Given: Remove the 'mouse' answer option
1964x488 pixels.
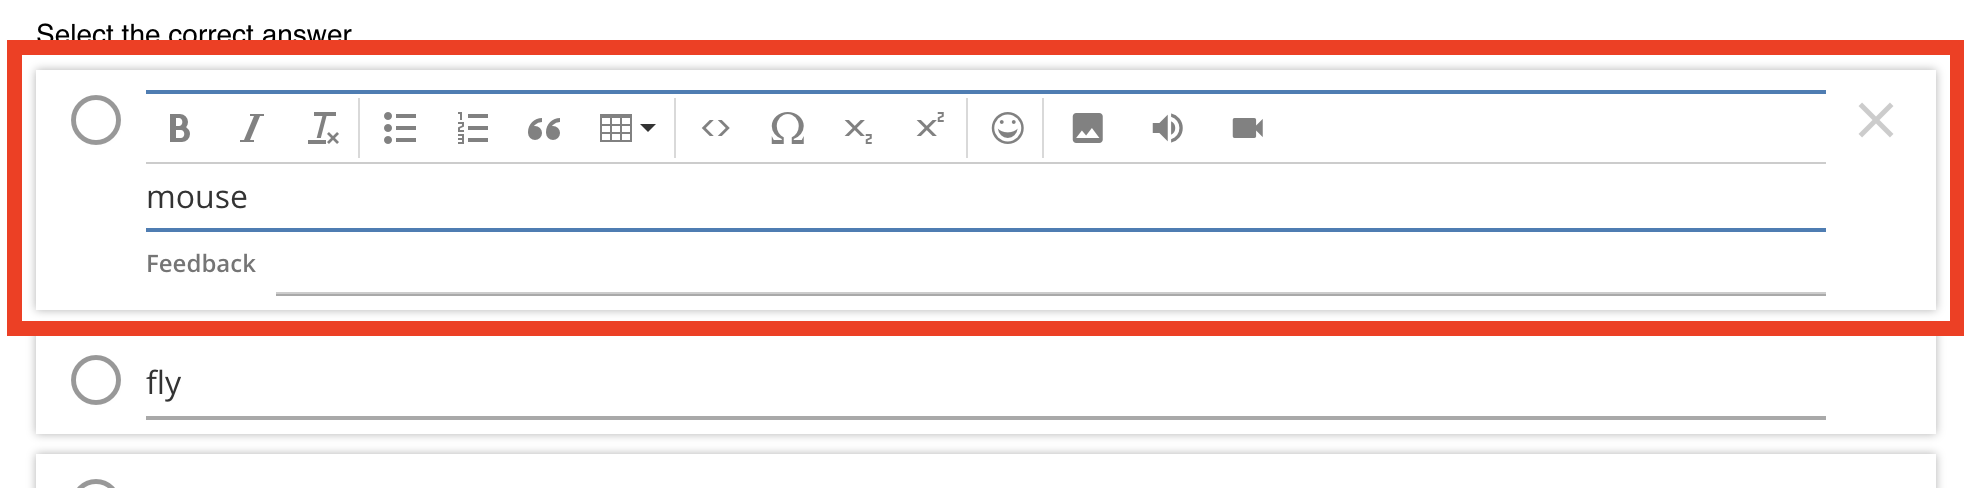Looking at the screenshot, I should click(1875, 121).
